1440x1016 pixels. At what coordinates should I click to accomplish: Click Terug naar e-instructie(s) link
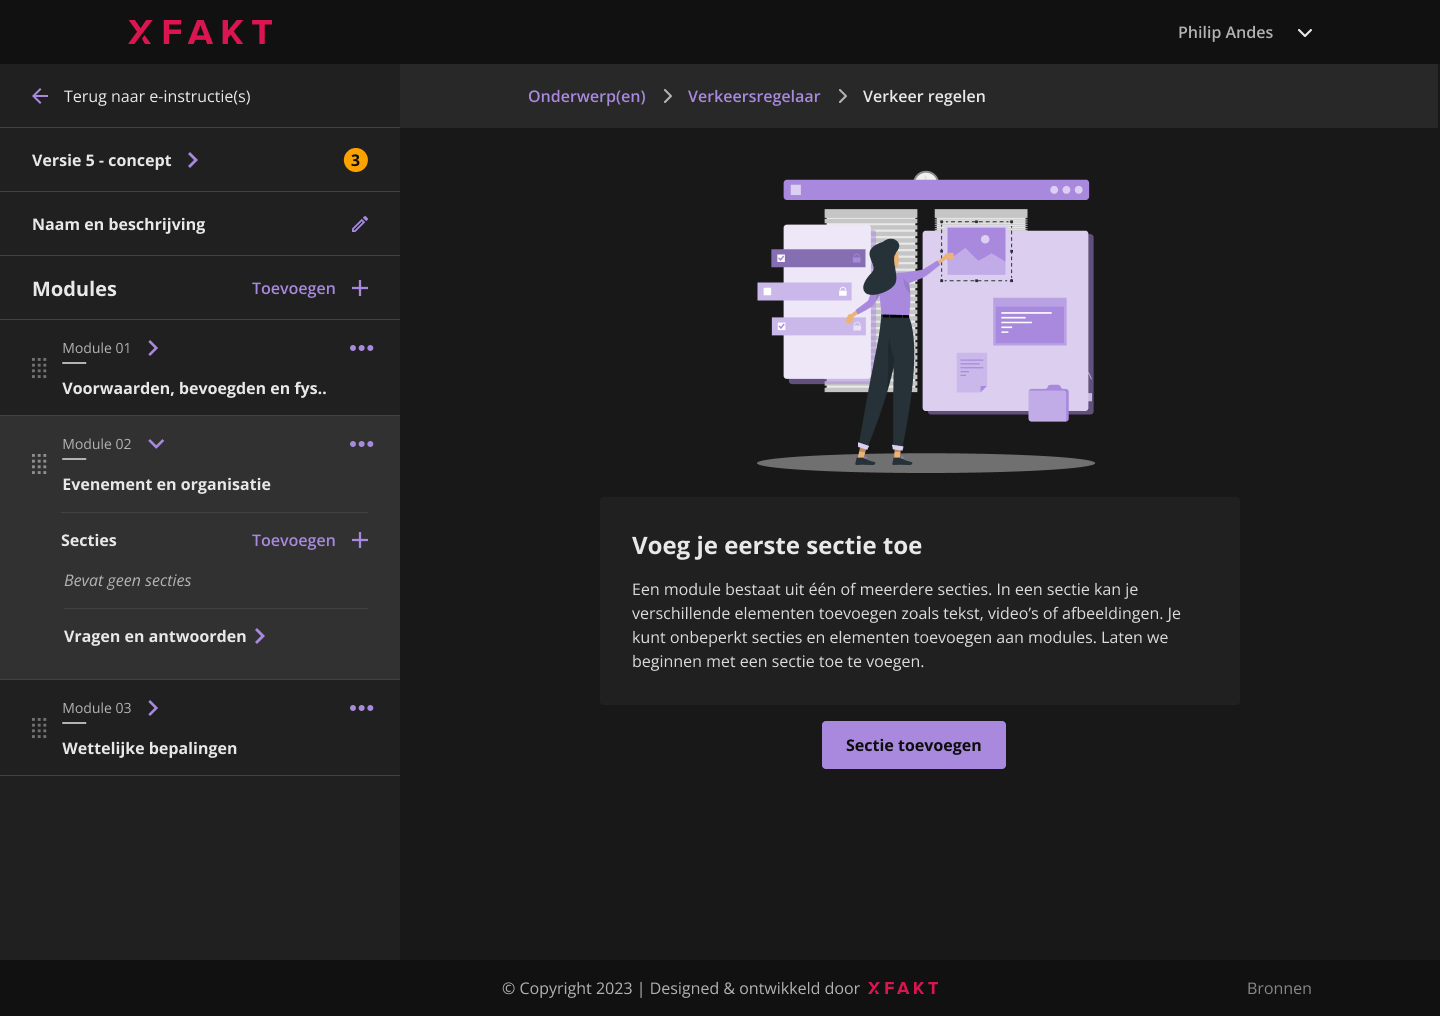point(157,96)
